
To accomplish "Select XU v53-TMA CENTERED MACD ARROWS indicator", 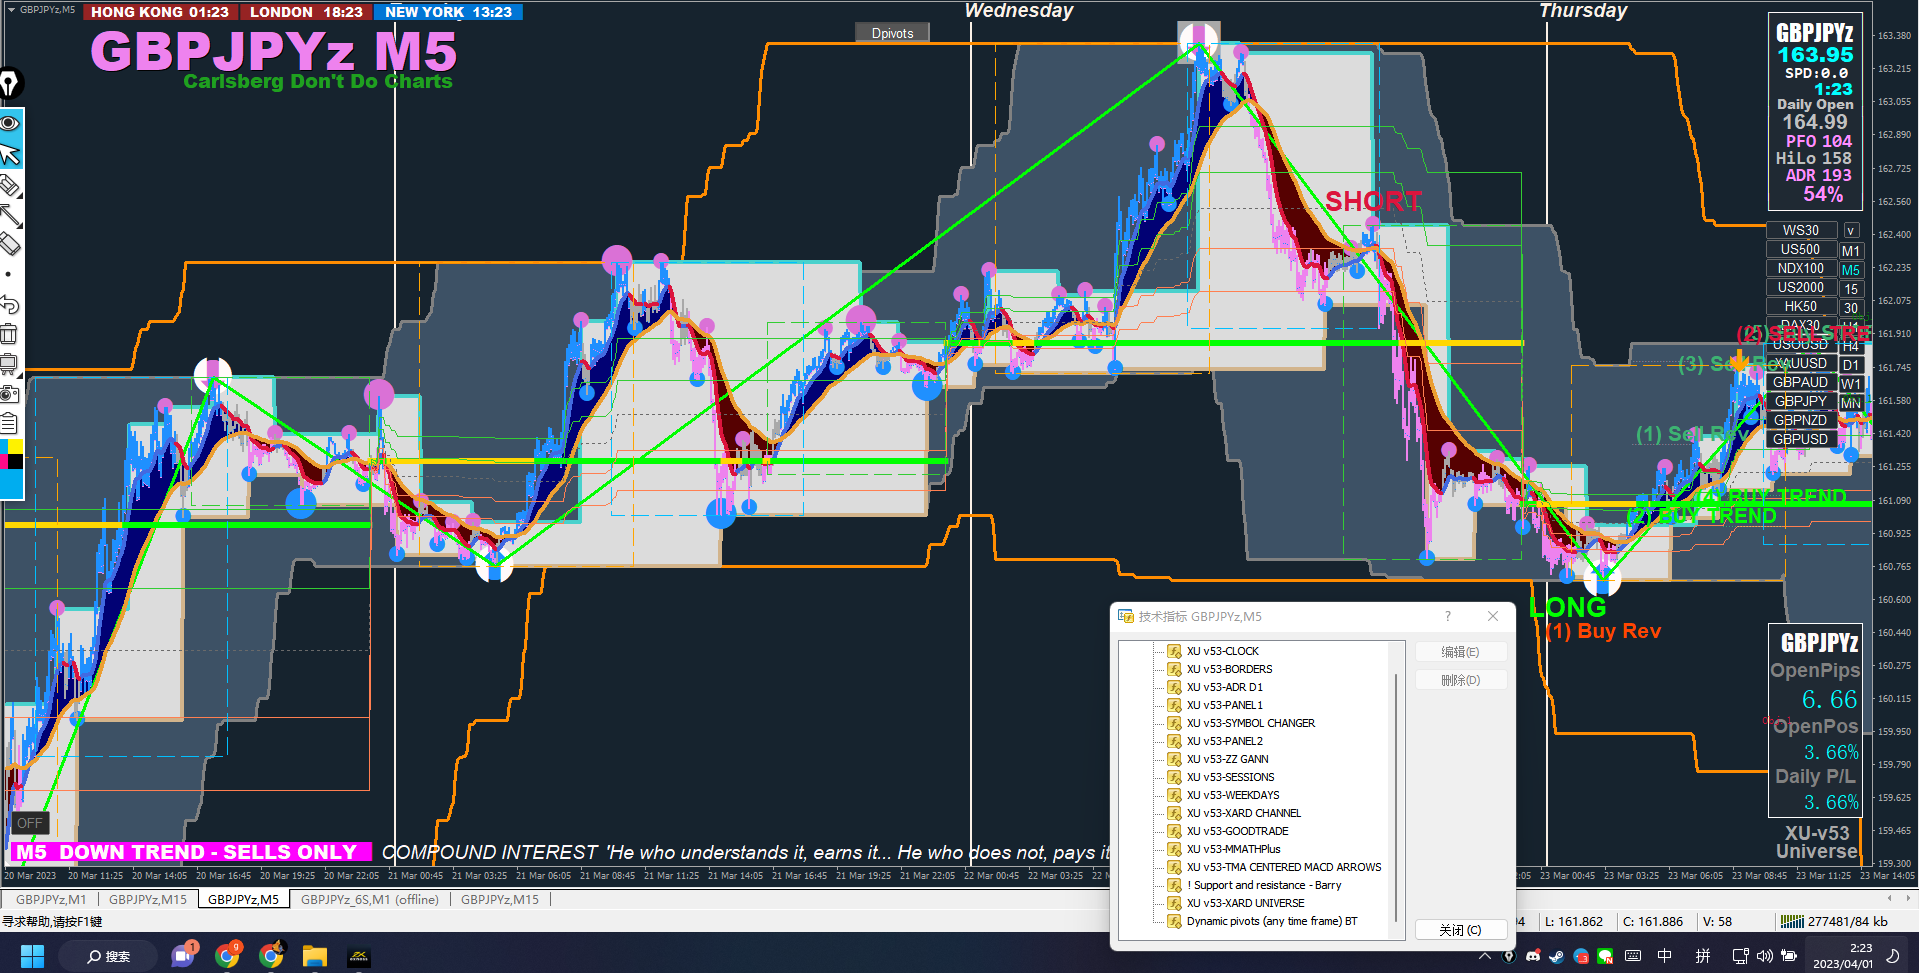I will click(x=1283, y=867).
